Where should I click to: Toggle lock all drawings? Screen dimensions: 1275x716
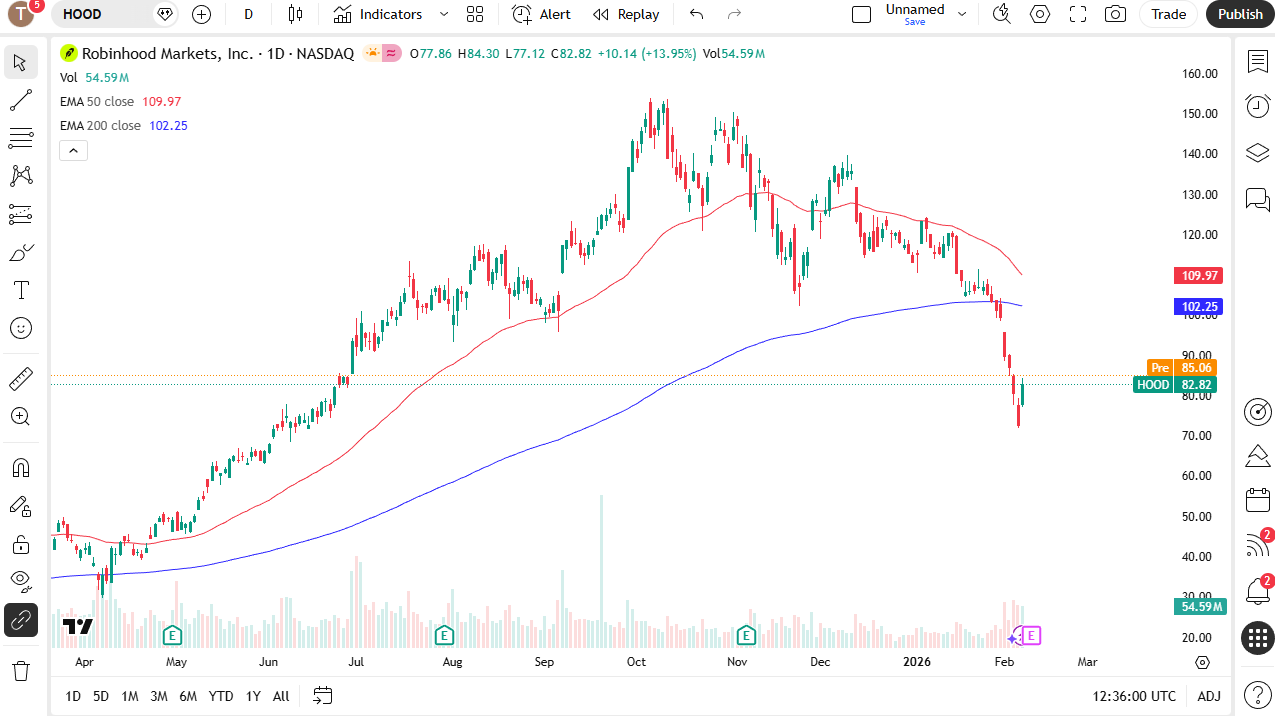point(21,544)
